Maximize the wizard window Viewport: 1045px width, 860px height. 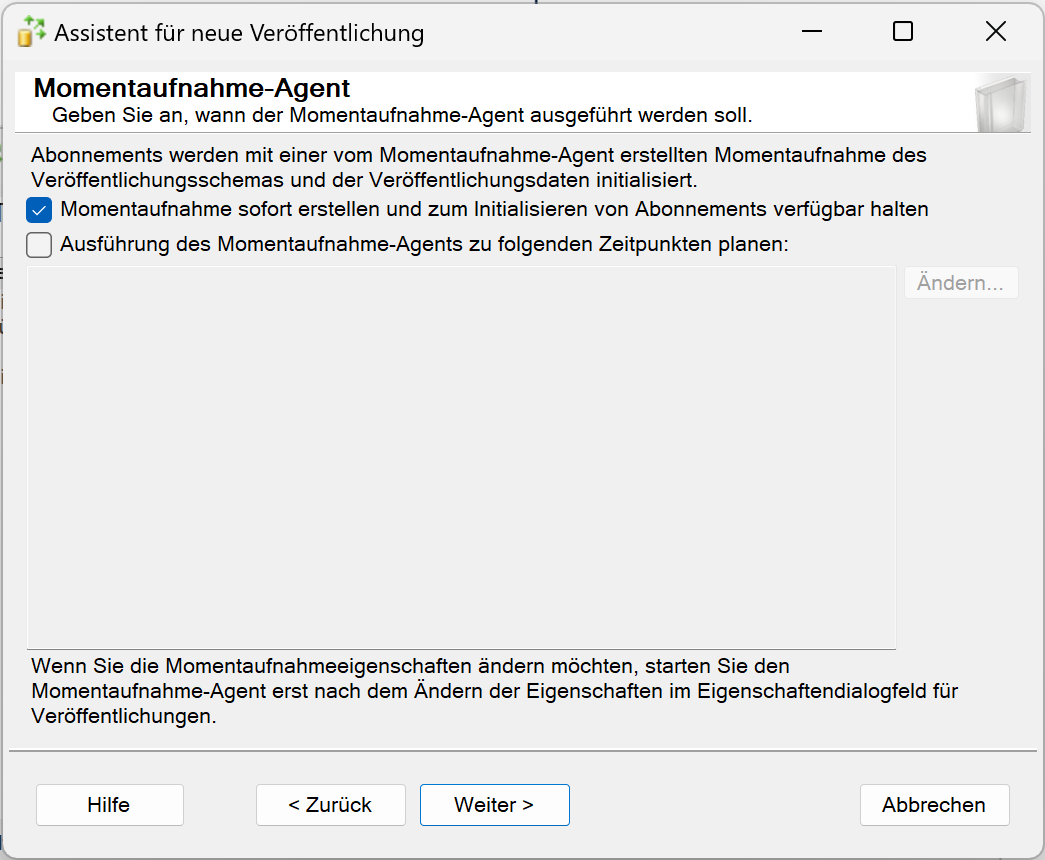point(903,31)
